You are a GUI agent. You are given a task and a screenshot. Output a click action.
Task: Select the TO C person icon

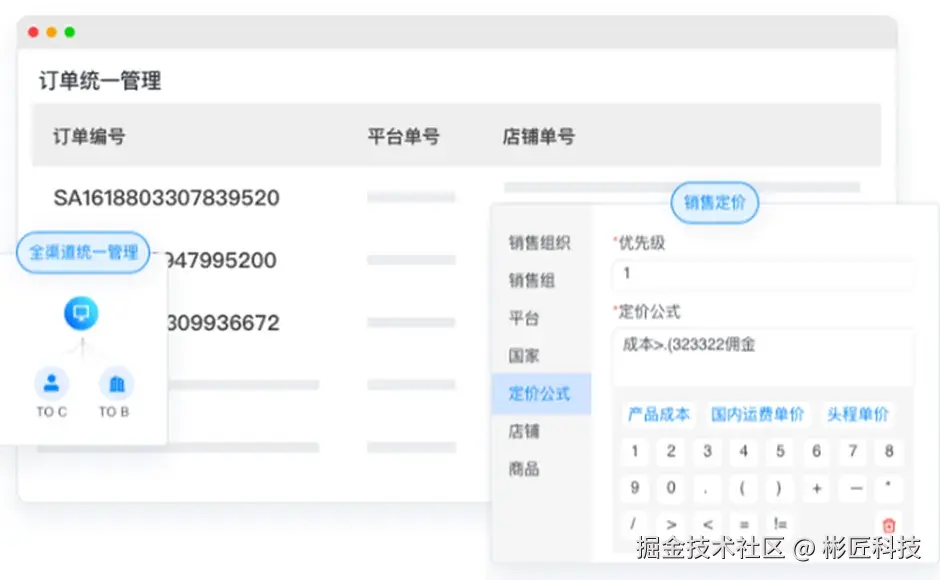click(51, 384)
